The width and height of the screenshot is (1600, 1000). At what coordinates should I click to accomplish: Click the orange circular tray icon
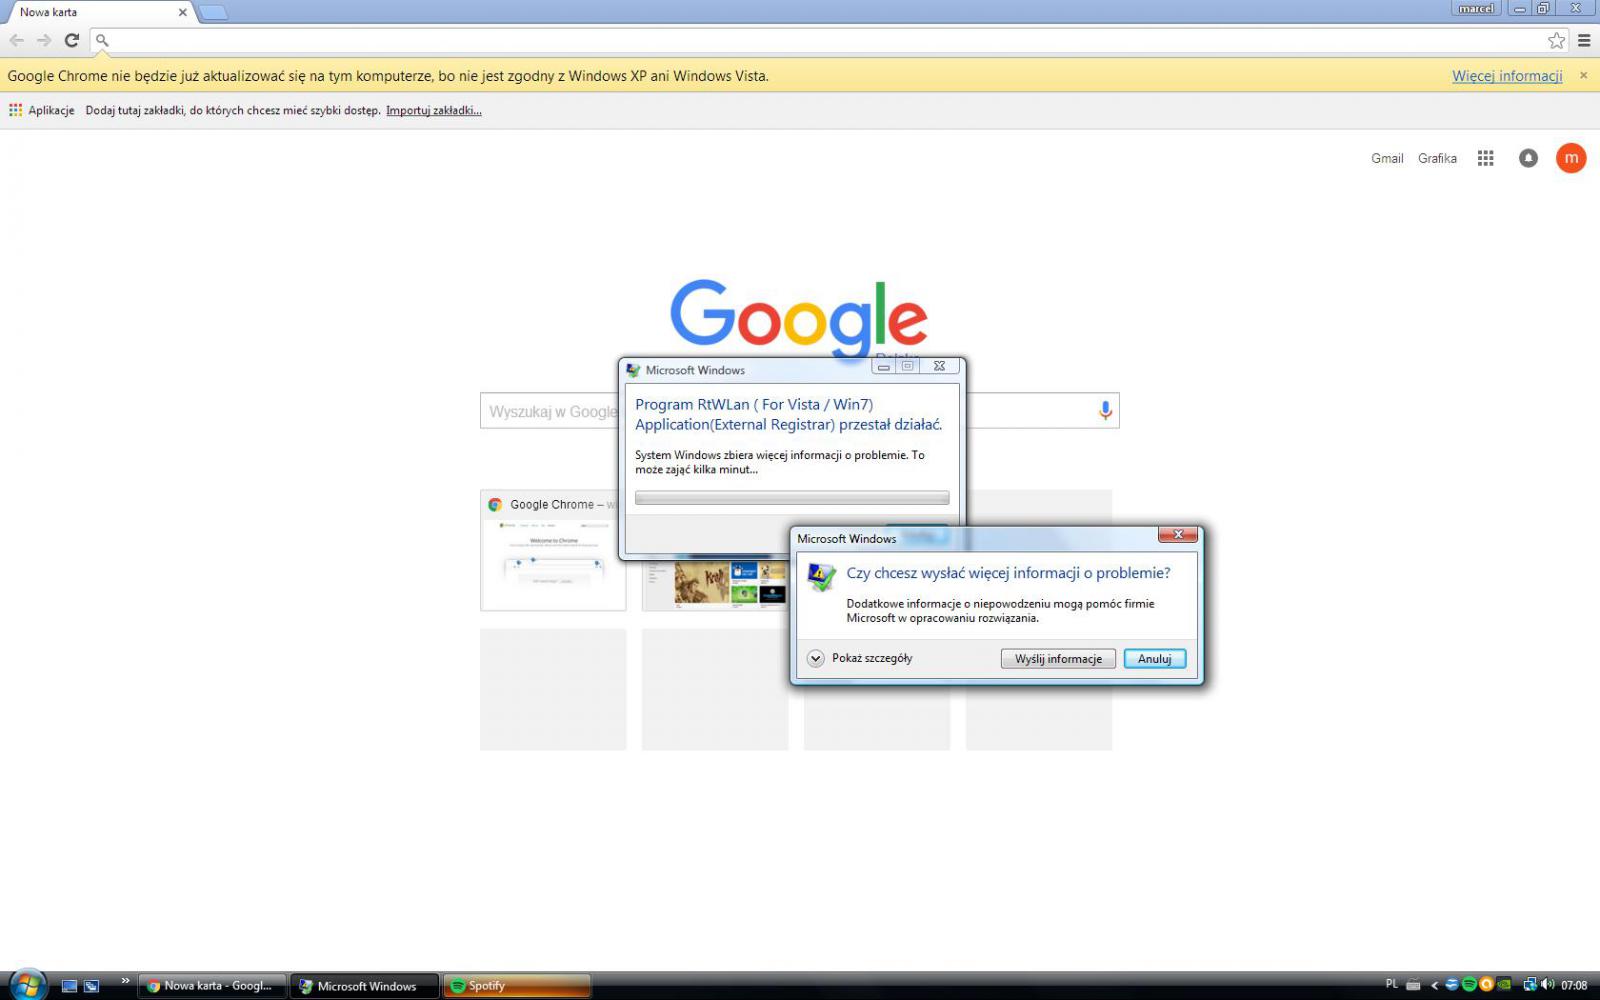tap(1486, 985)
